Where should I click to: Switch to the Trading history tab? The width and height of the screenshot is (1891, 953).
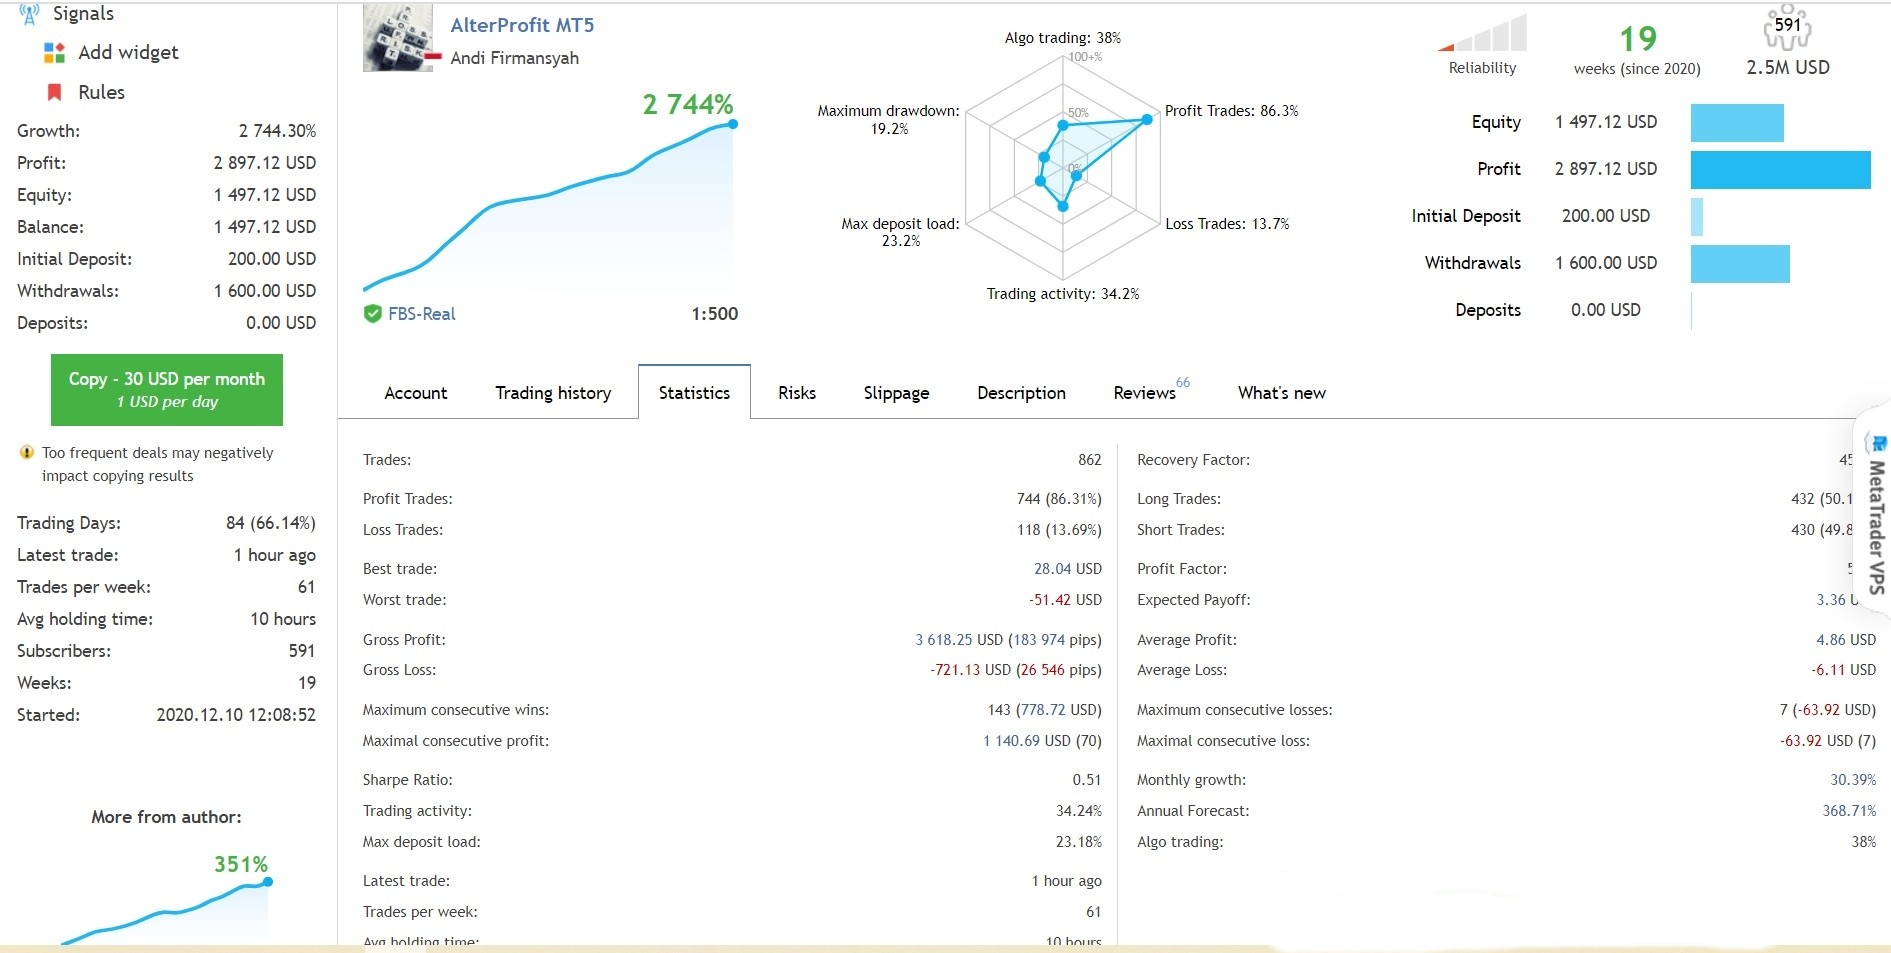click(553, 393)
